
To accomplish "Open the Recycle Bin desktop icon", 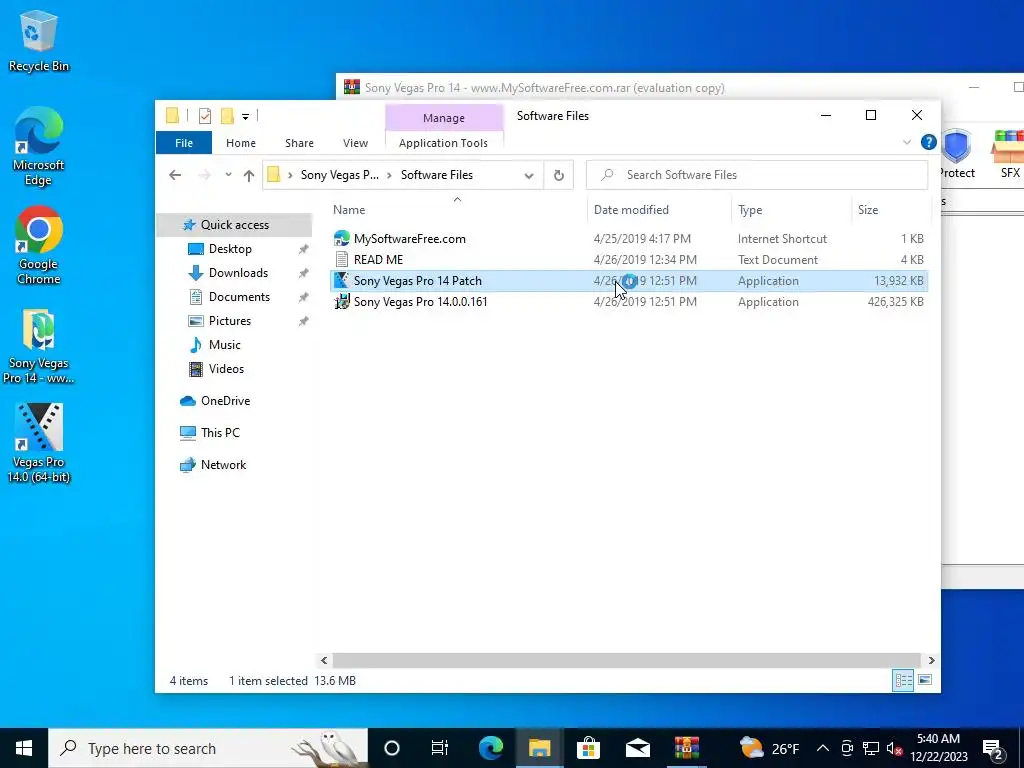I will [39, 40].
